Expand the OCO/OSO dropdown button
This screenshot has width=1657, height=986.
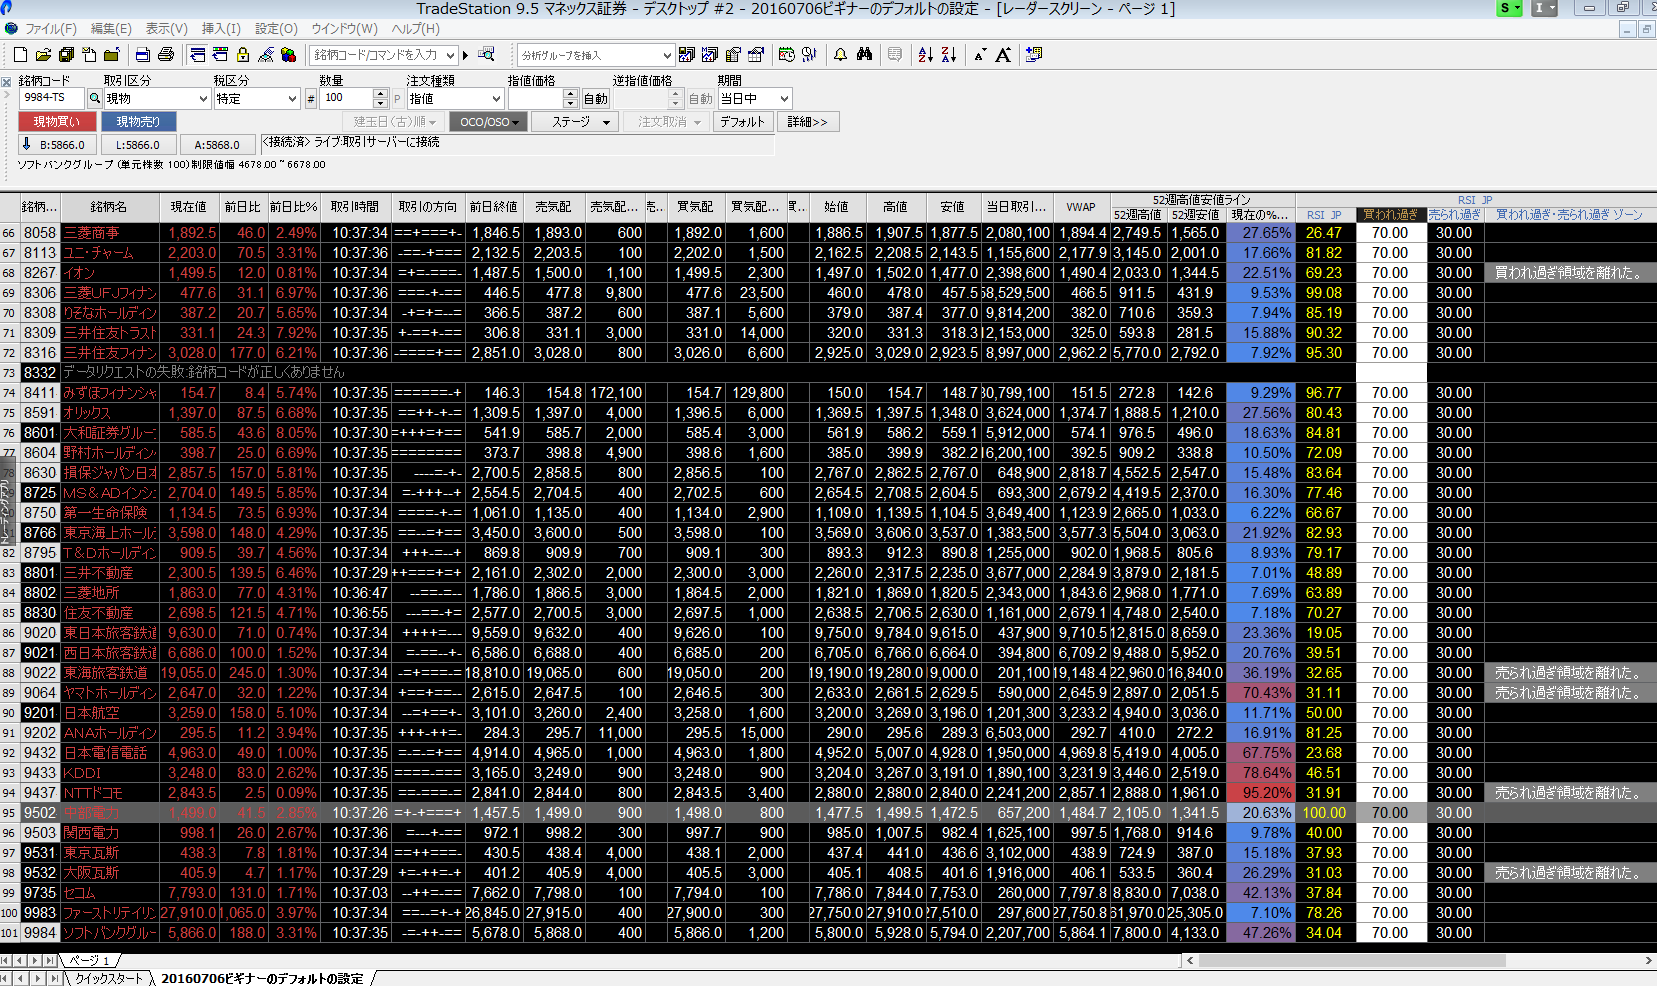pos(486,122)
